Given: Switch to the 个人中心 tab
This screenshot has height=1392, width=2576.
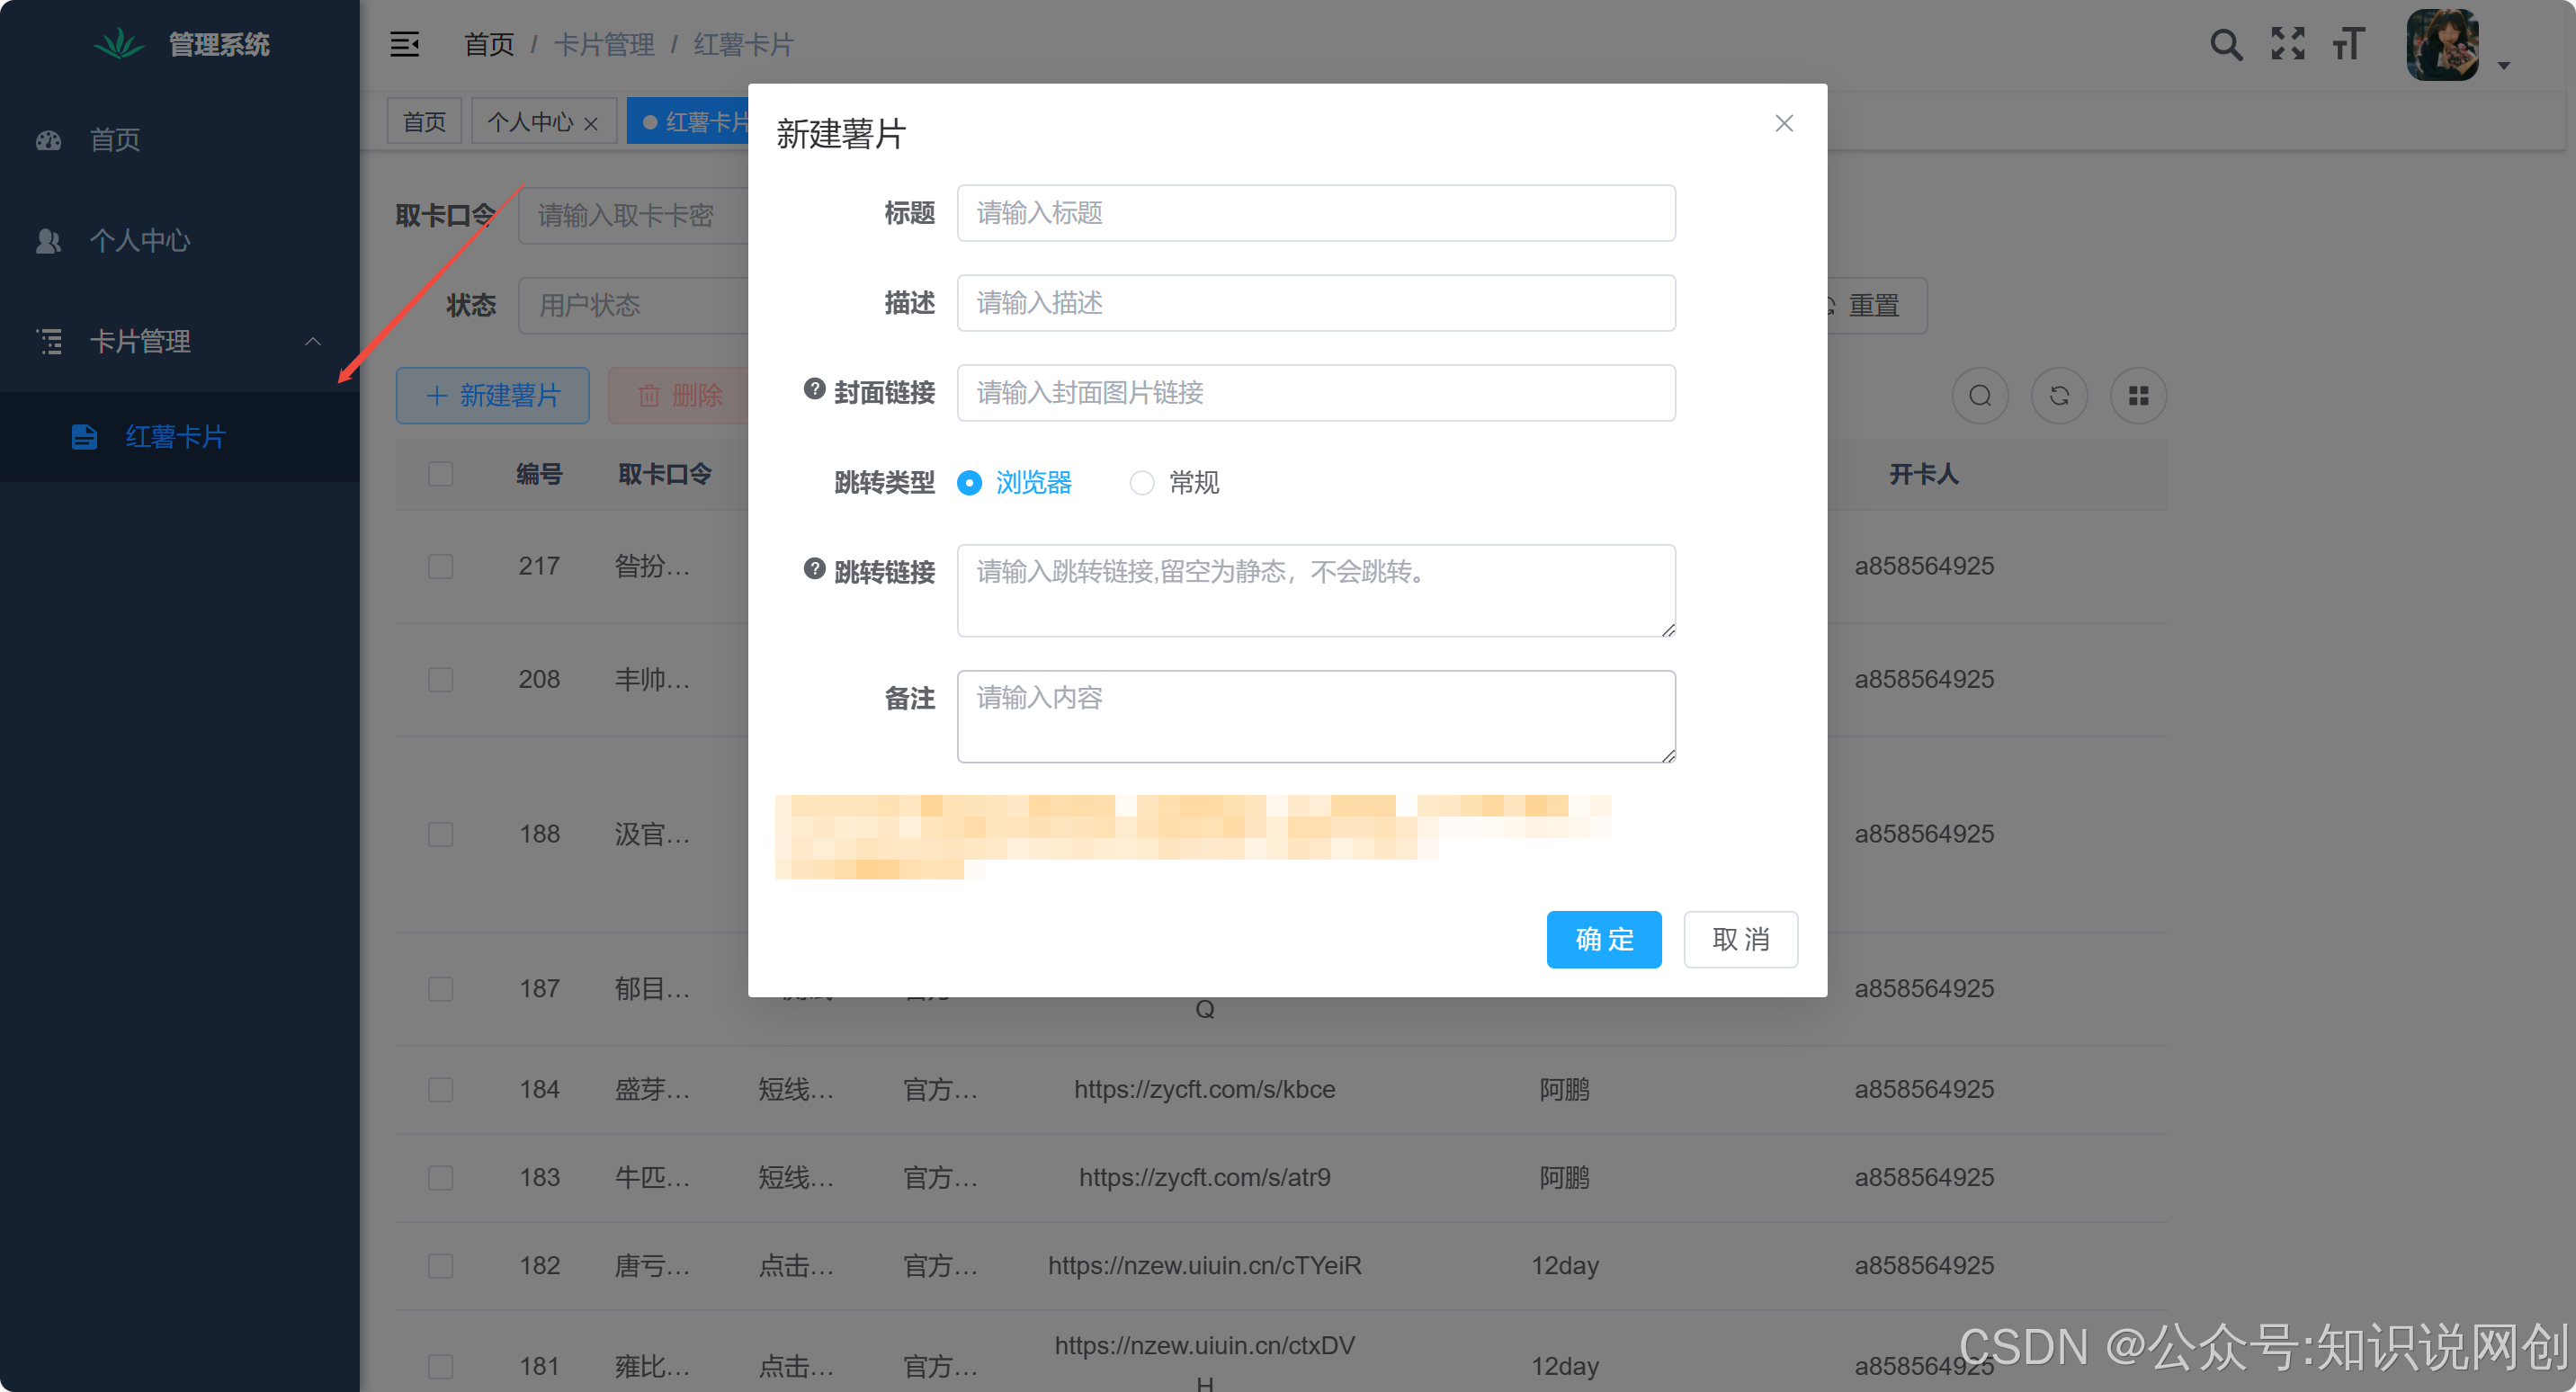Looking at the screenshot, I should [x=530, y=122].
